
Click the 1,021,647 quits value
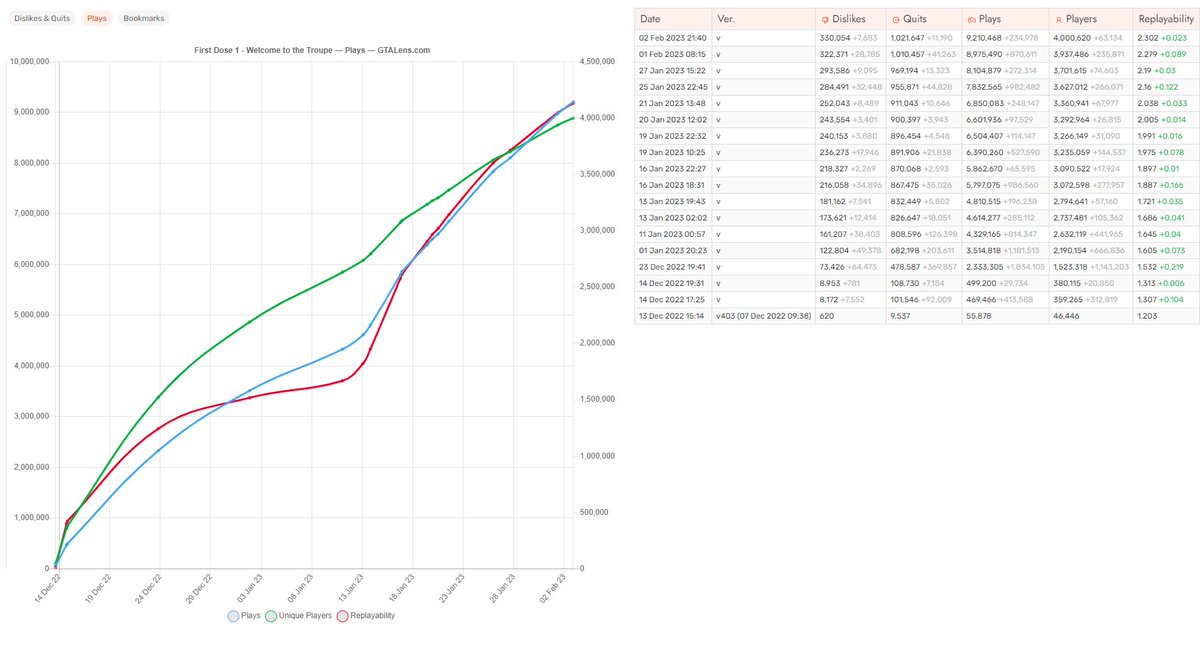tap(908, 37)
